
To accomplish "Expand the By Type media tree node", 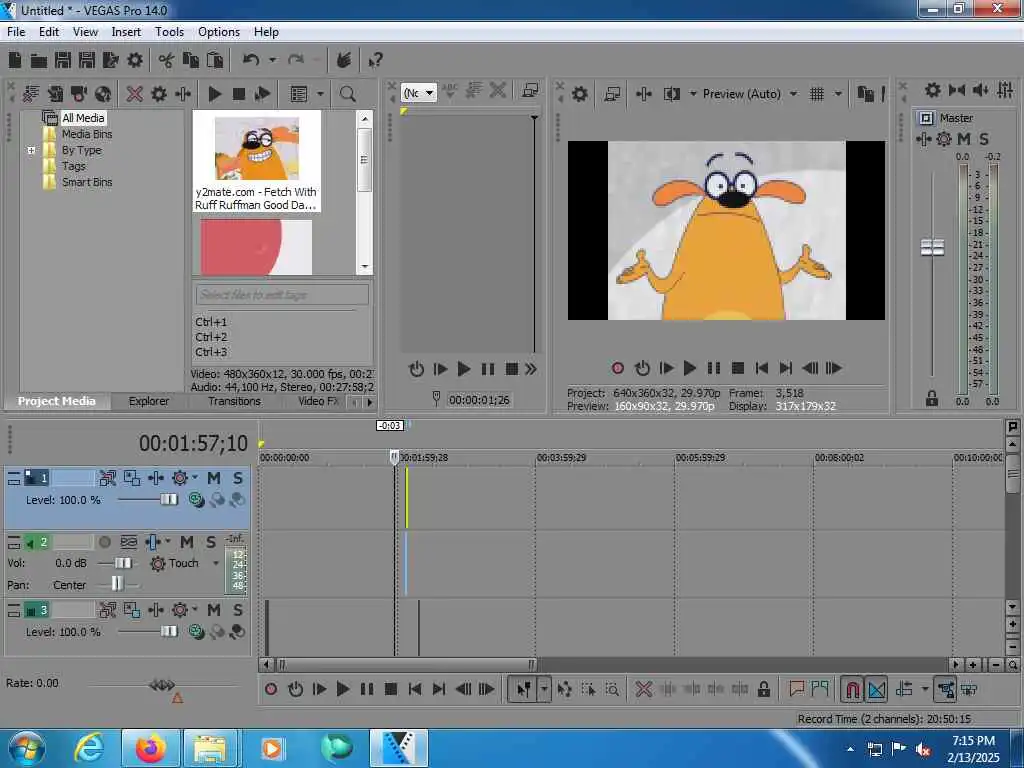I will point(31,150).
